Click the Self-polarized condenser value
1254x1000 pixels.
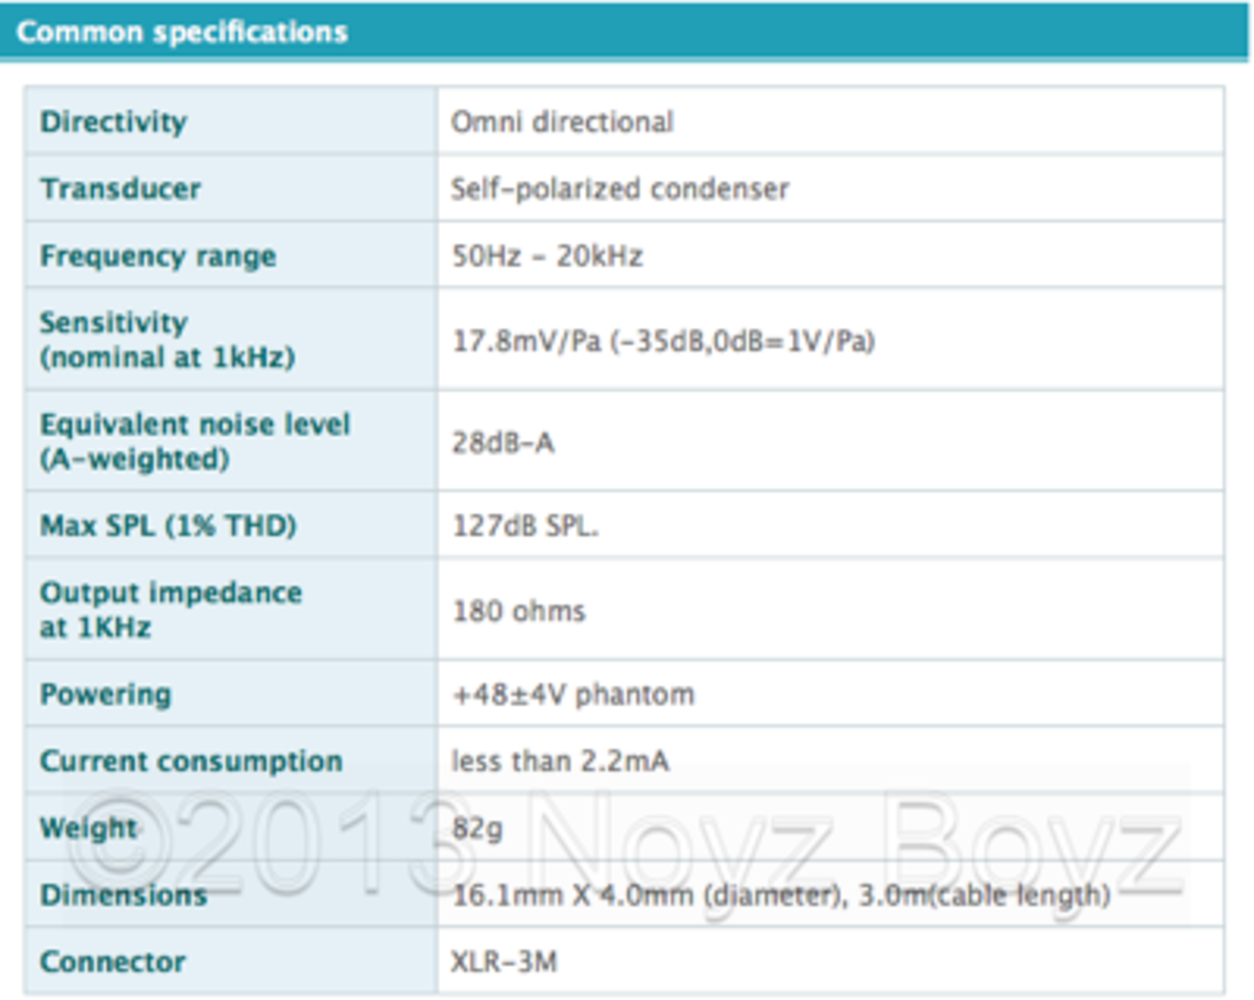click(x=619, y=189)
